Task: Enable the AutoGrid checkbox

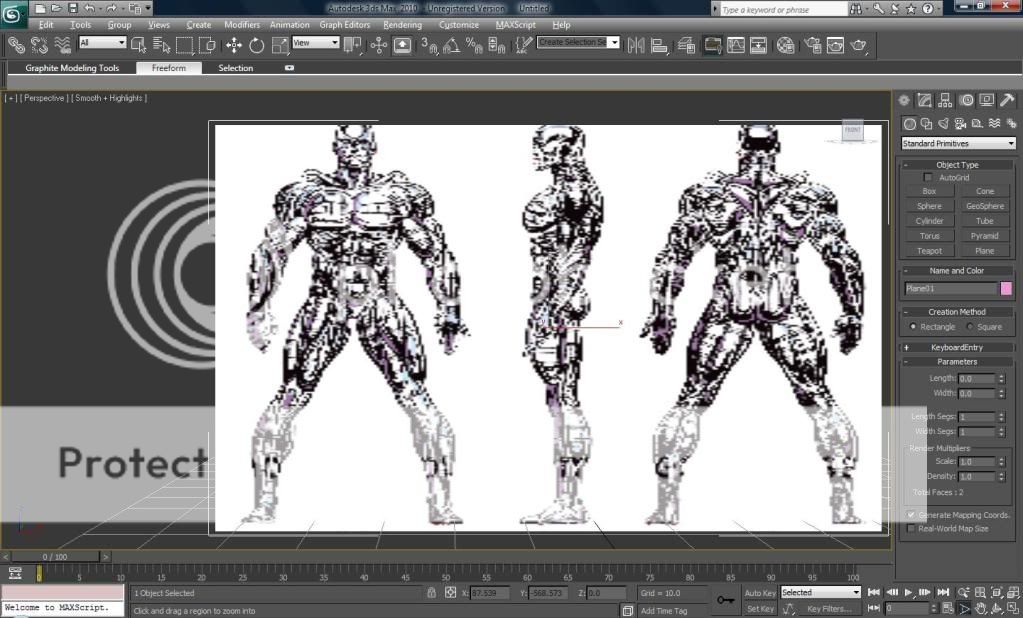Action: click(928, 177)
